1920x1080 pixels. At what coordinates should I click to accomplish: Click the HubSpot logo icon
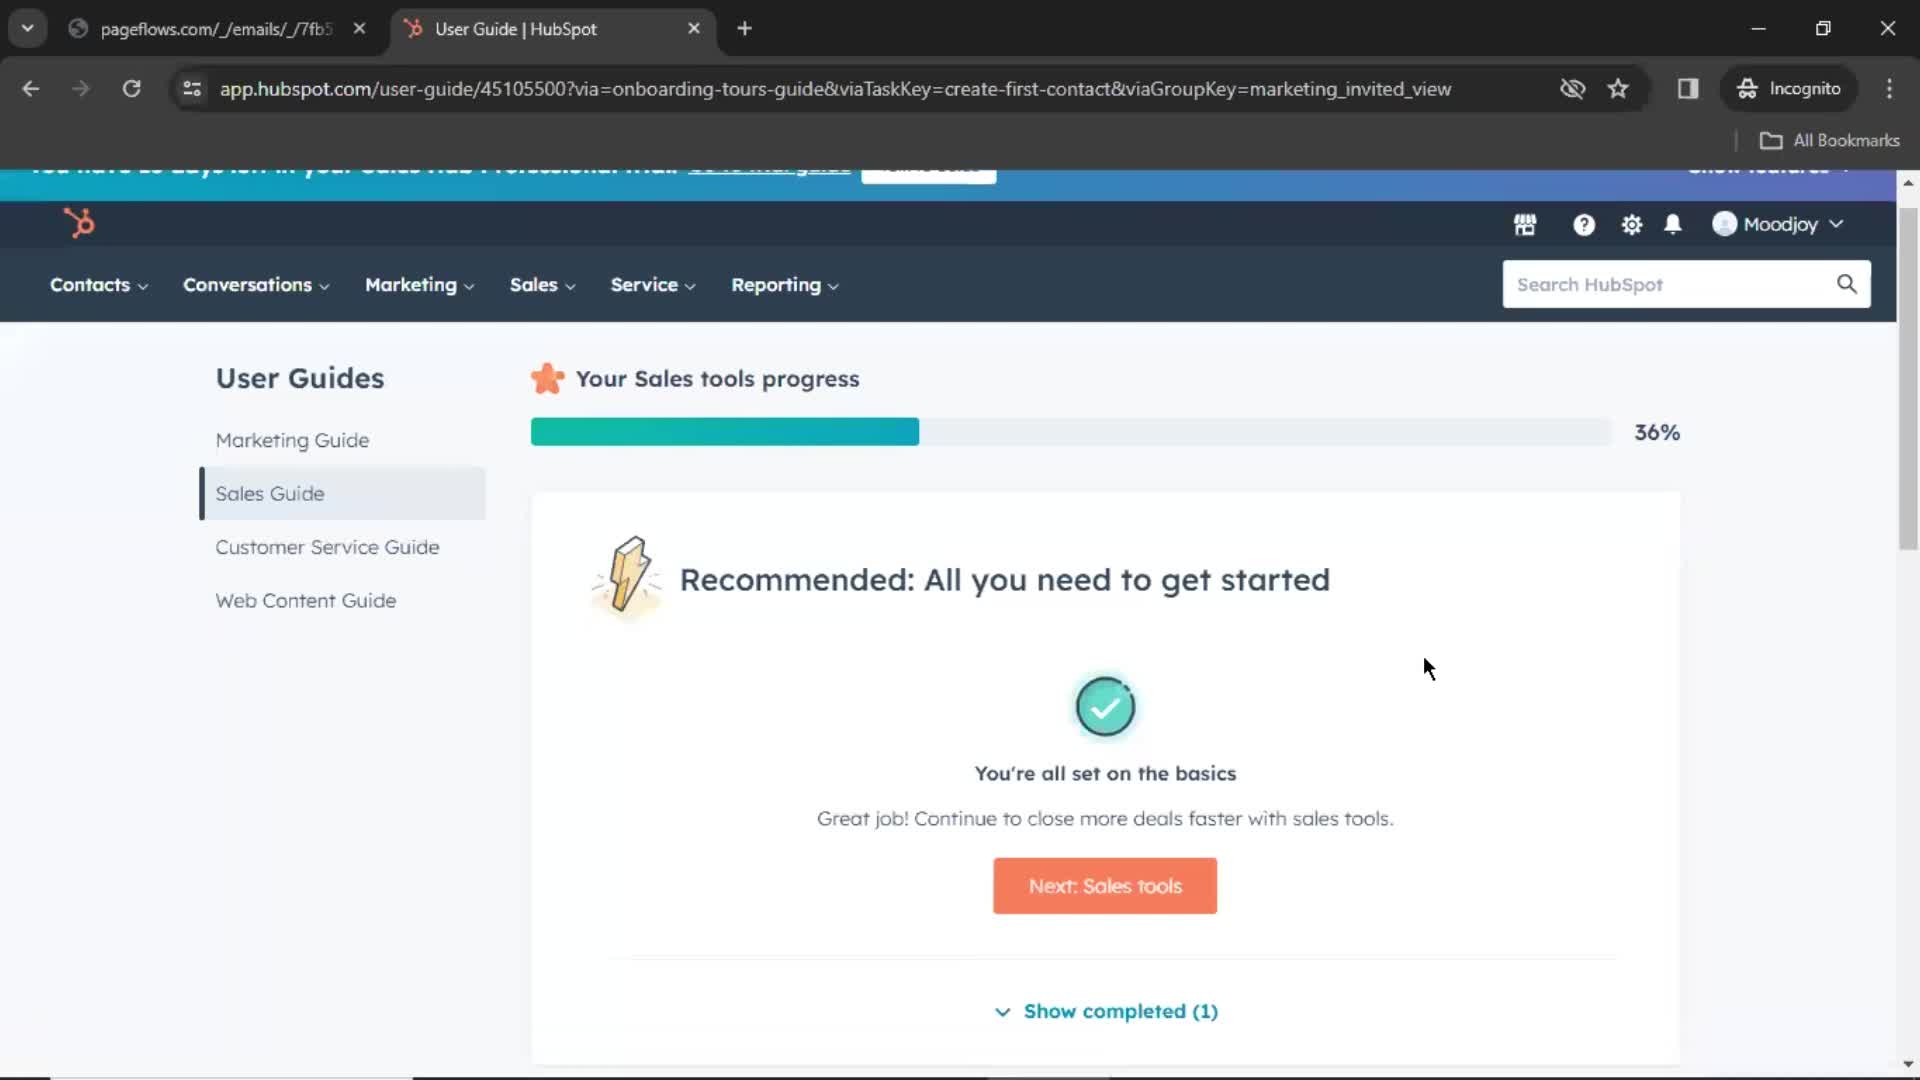80,223
